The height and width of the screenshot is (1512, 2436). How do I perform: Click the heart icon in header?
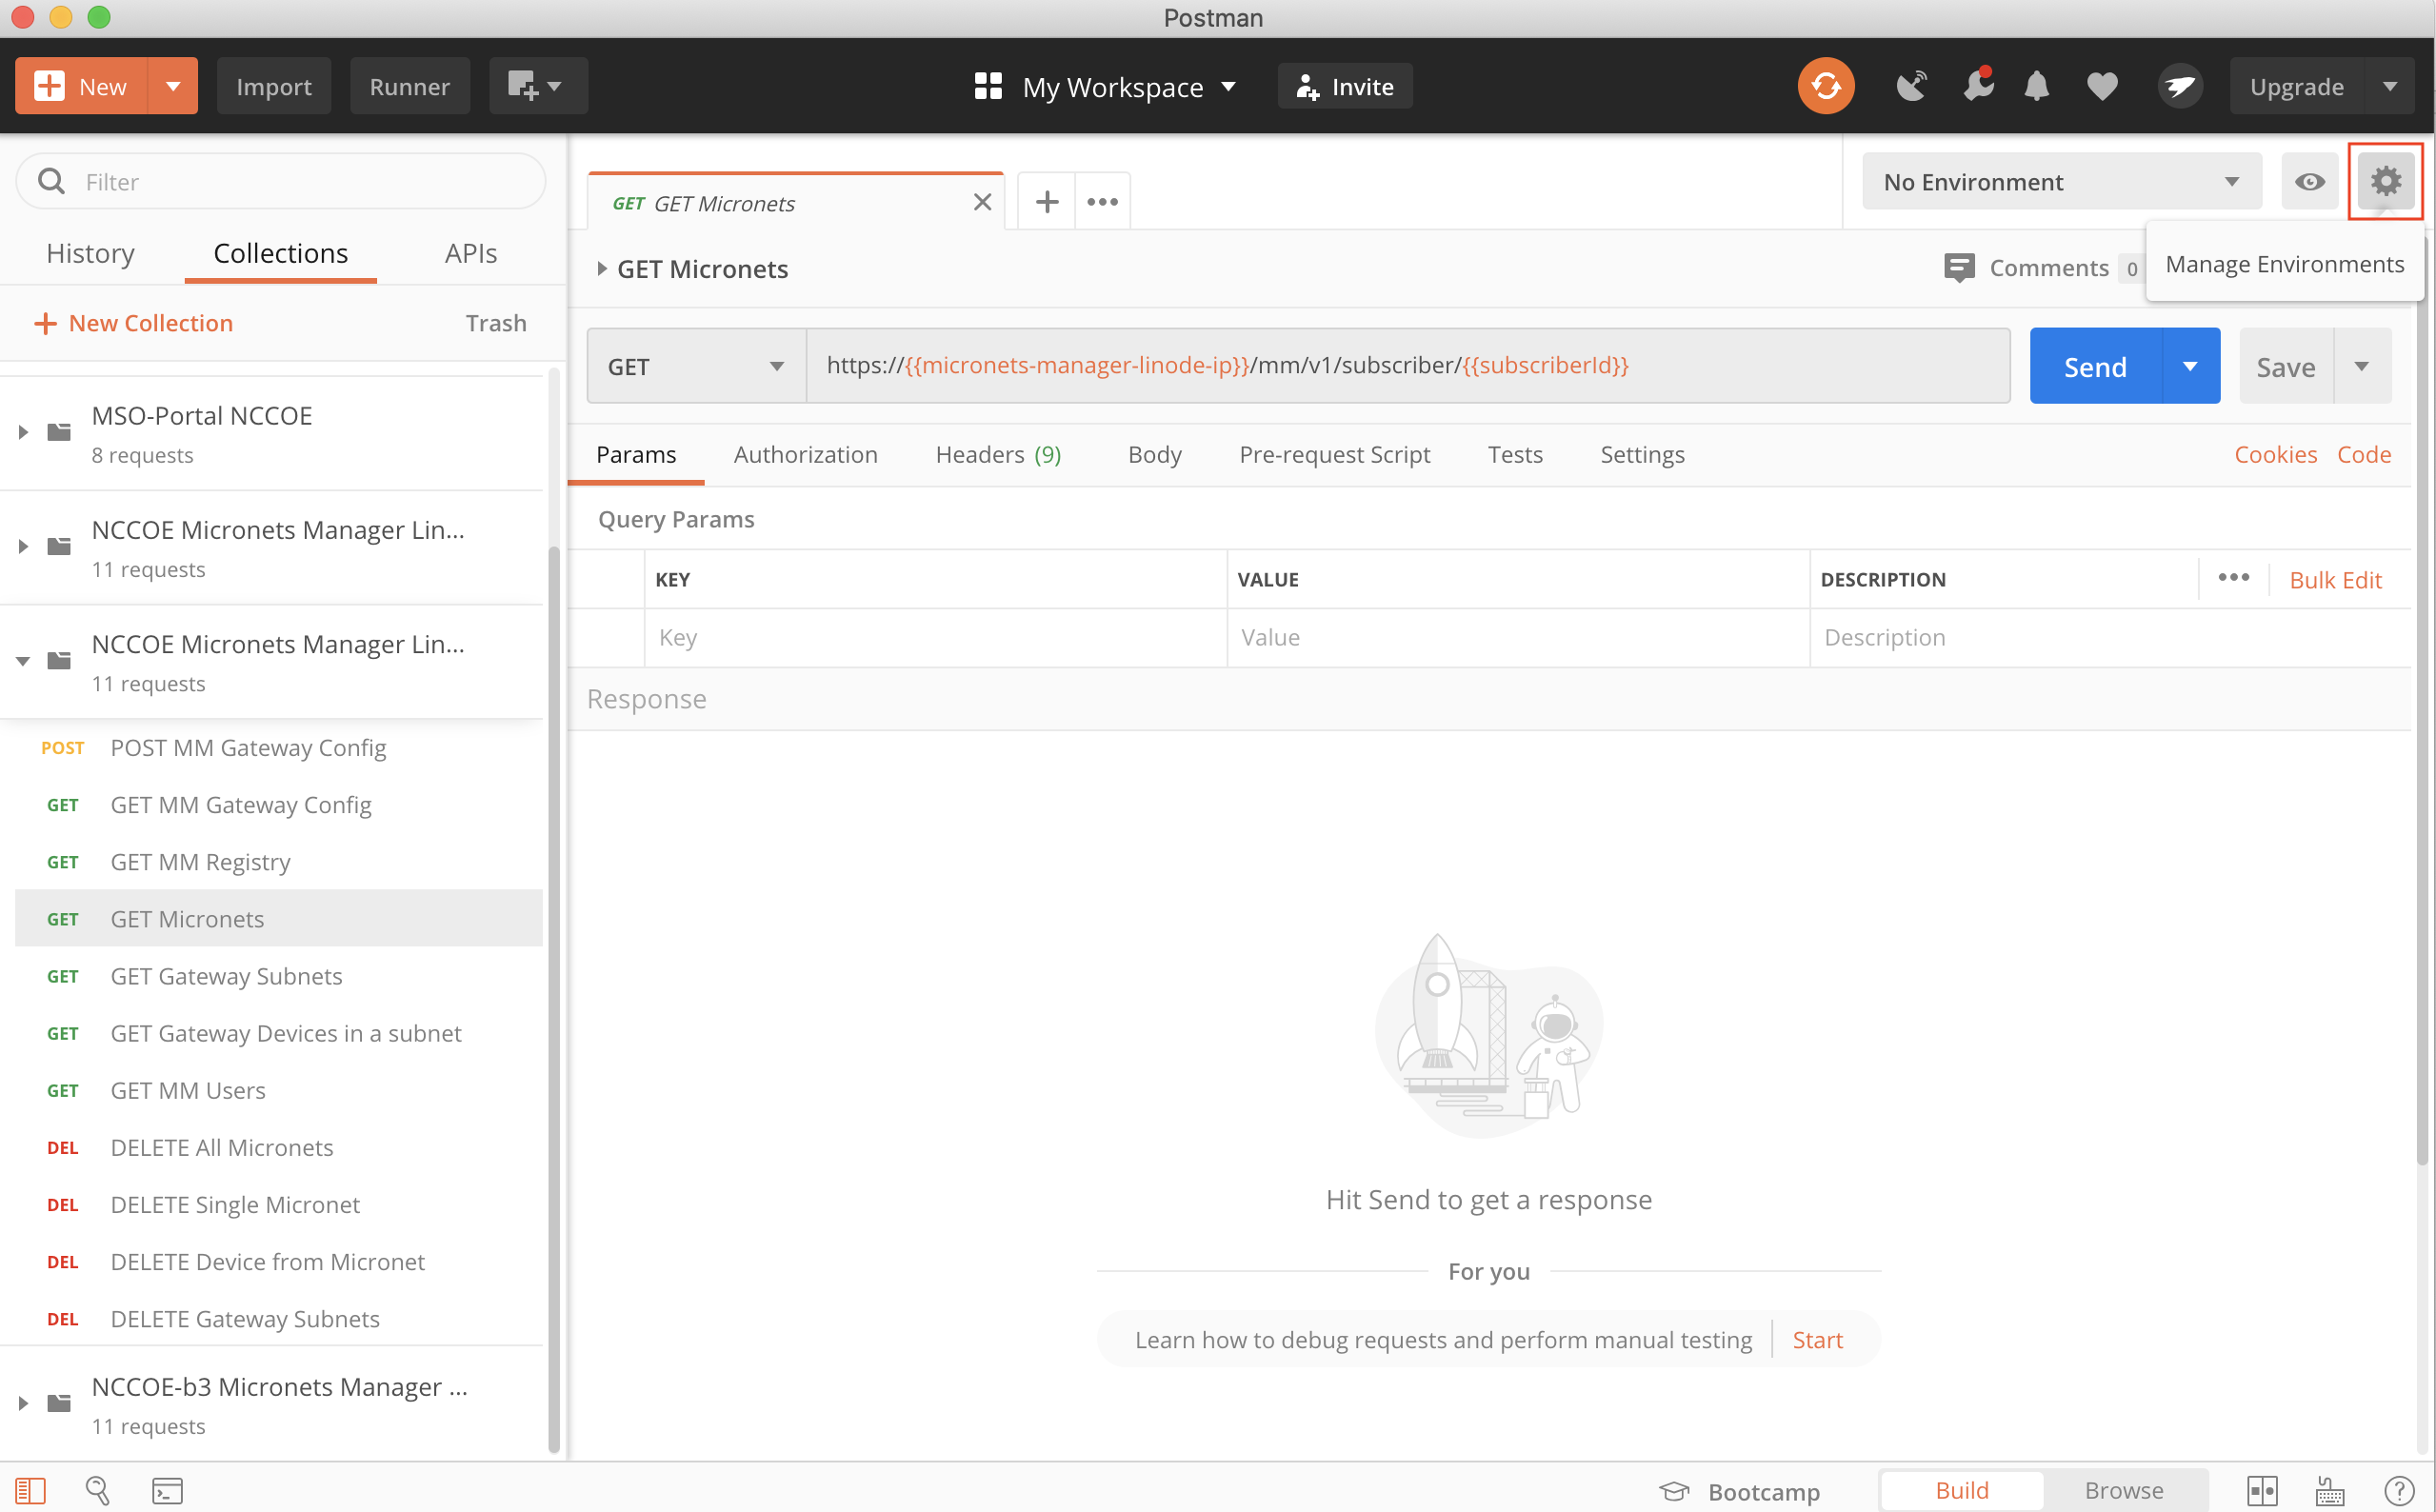pos(2102,86)
